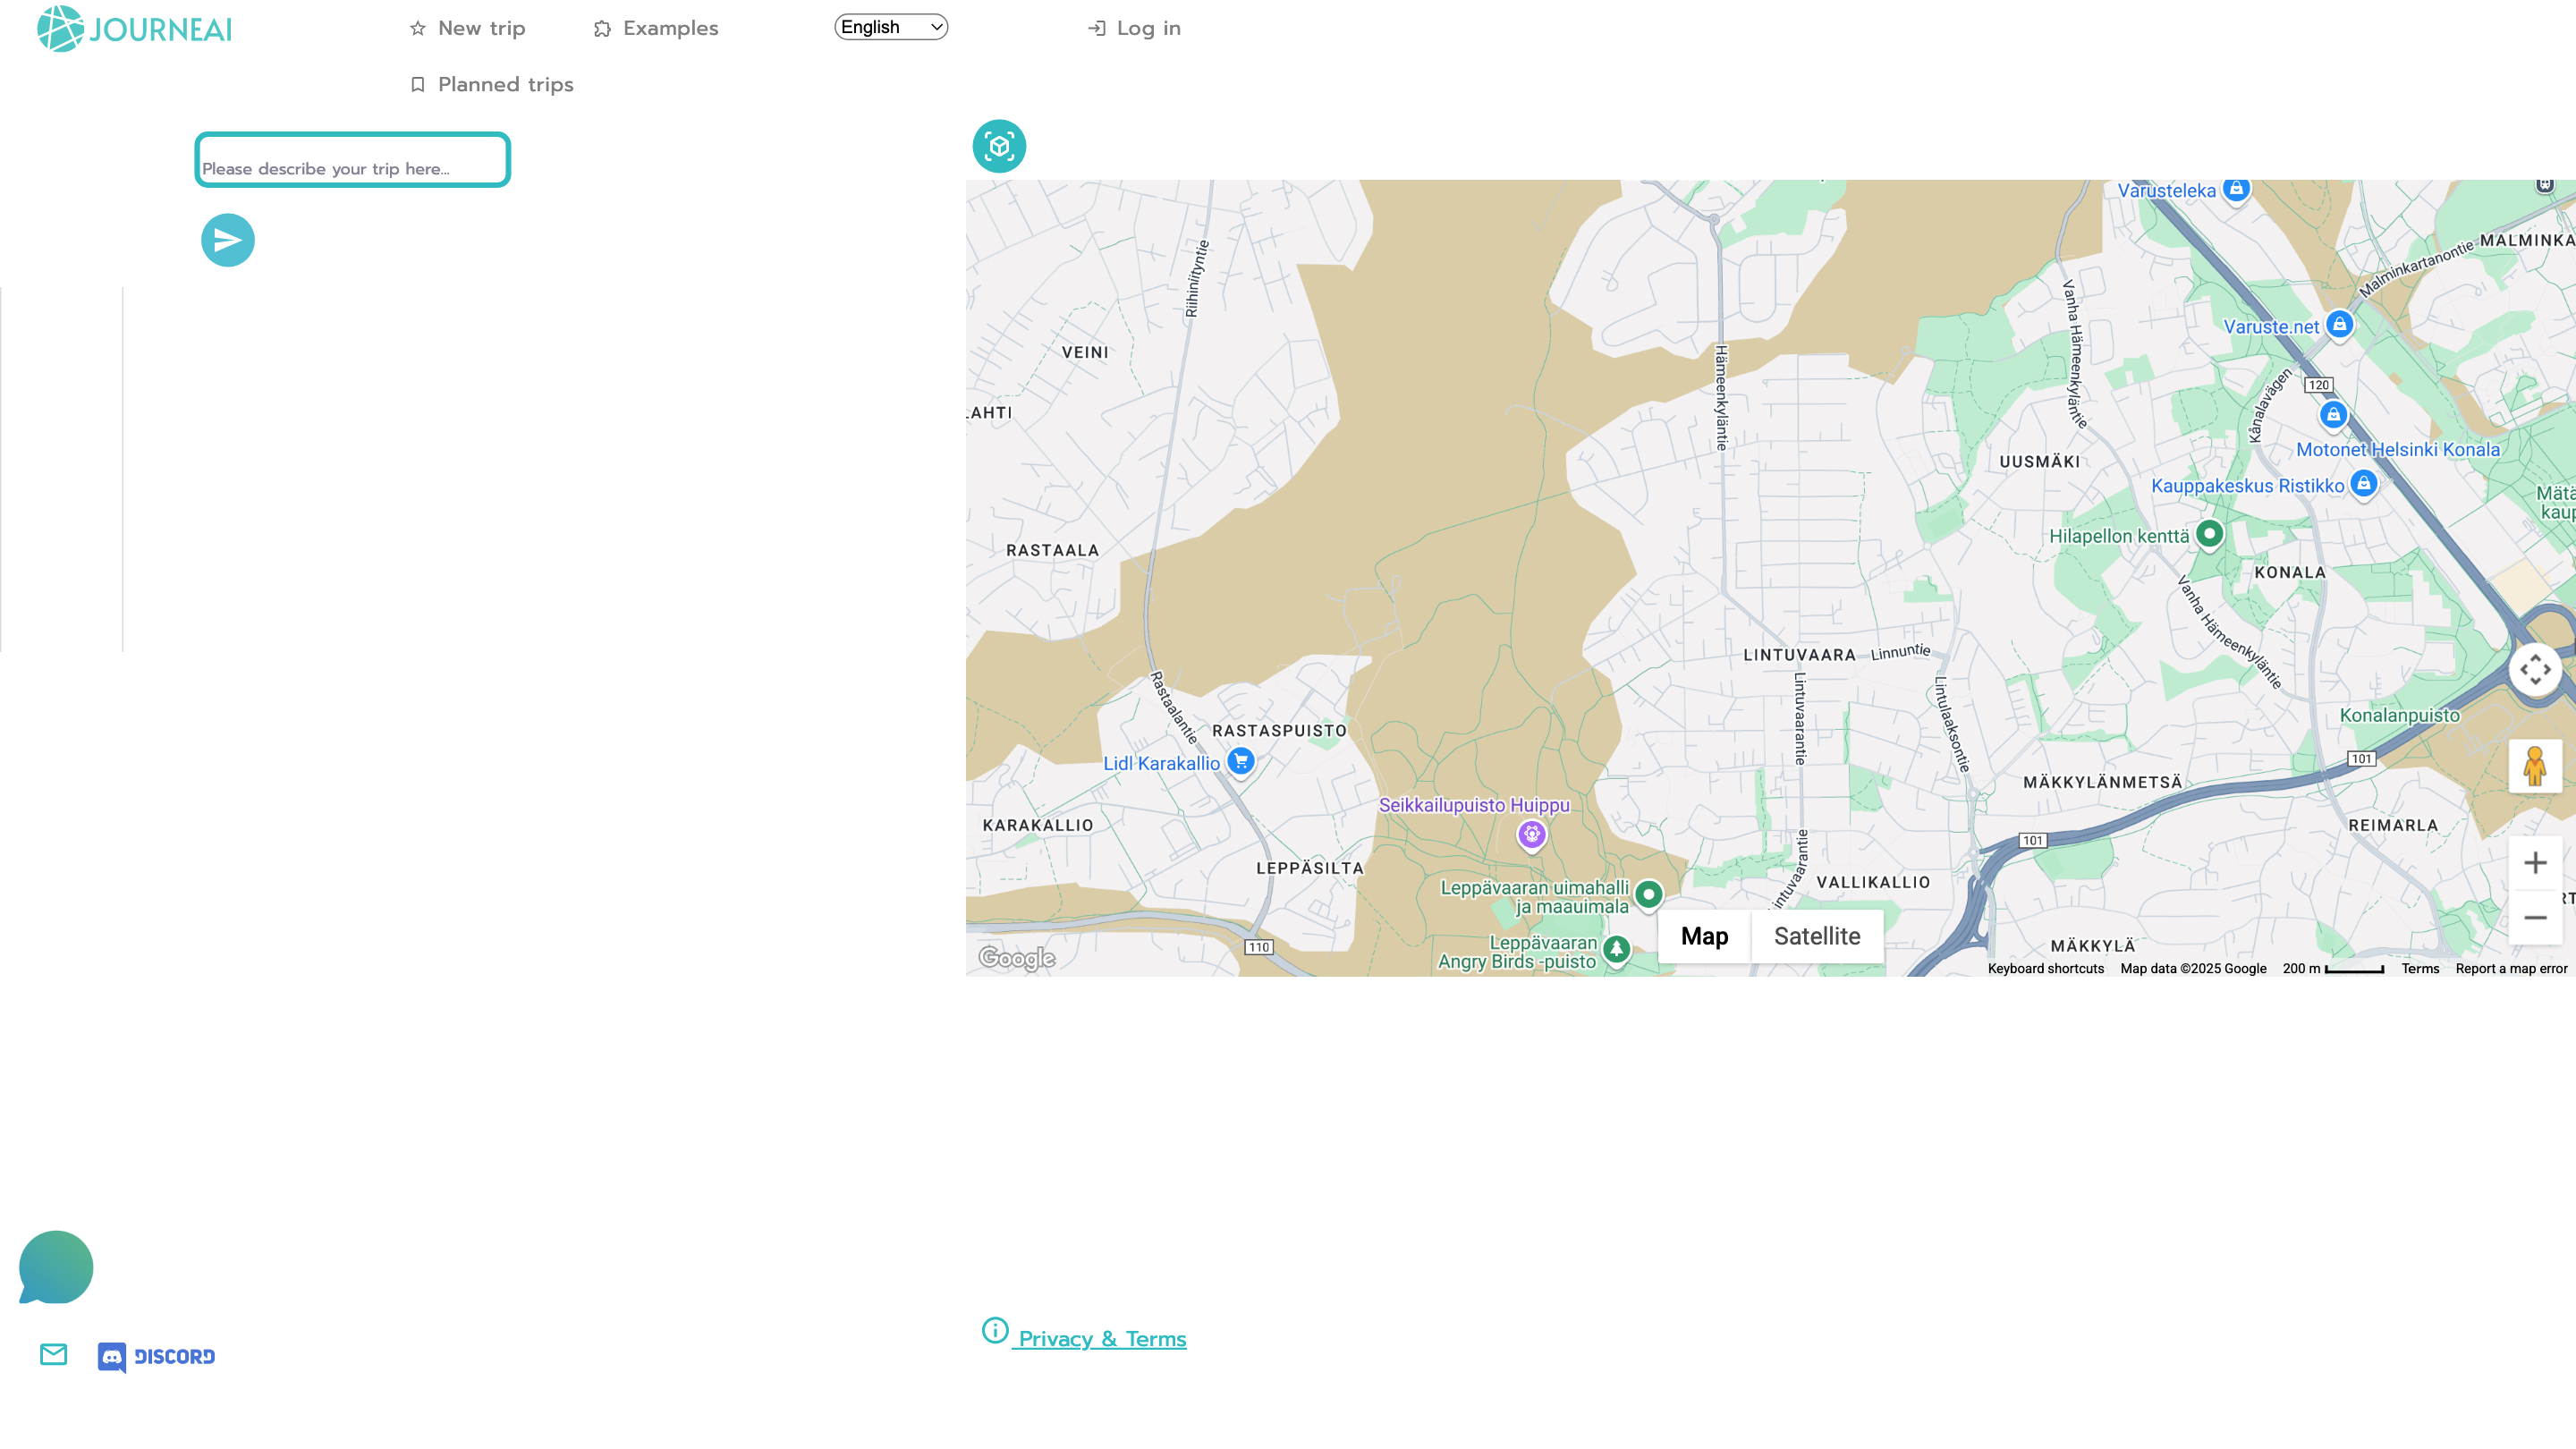Click the send trip description arrow button
The height and width of the screenshot is (1449, 2576).
227,240
